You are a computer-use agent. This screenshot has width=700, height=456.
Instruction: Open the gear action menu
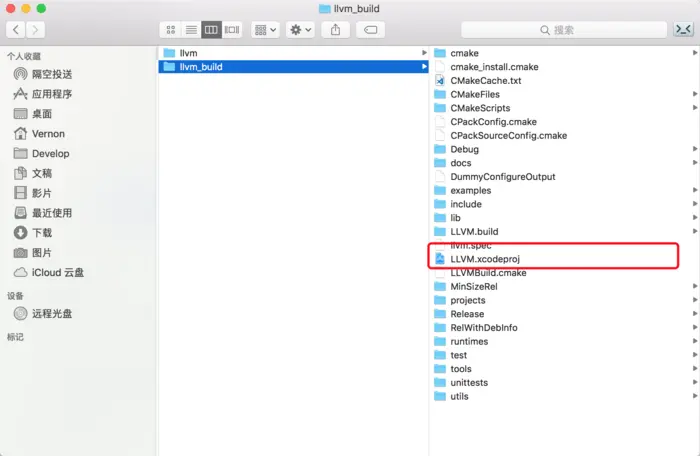coord(300,30)
